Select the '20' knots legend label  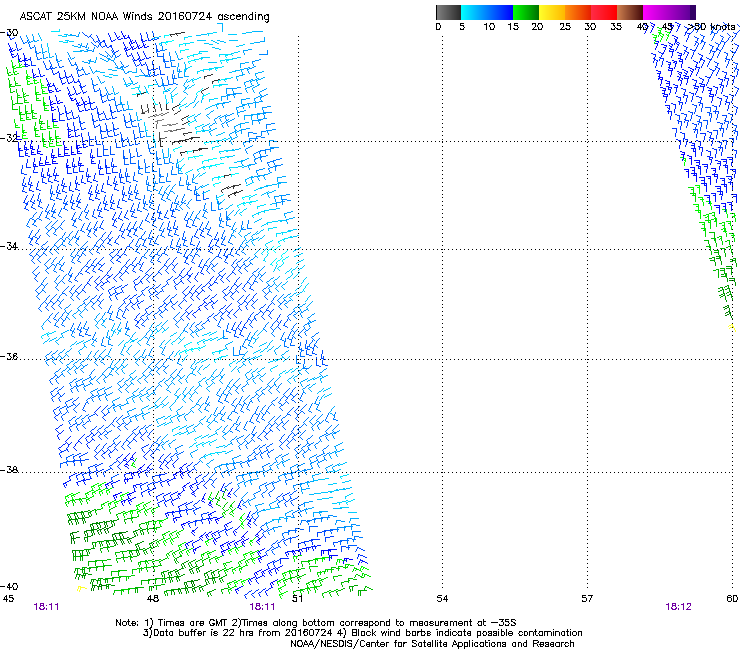tap(537, 27)
